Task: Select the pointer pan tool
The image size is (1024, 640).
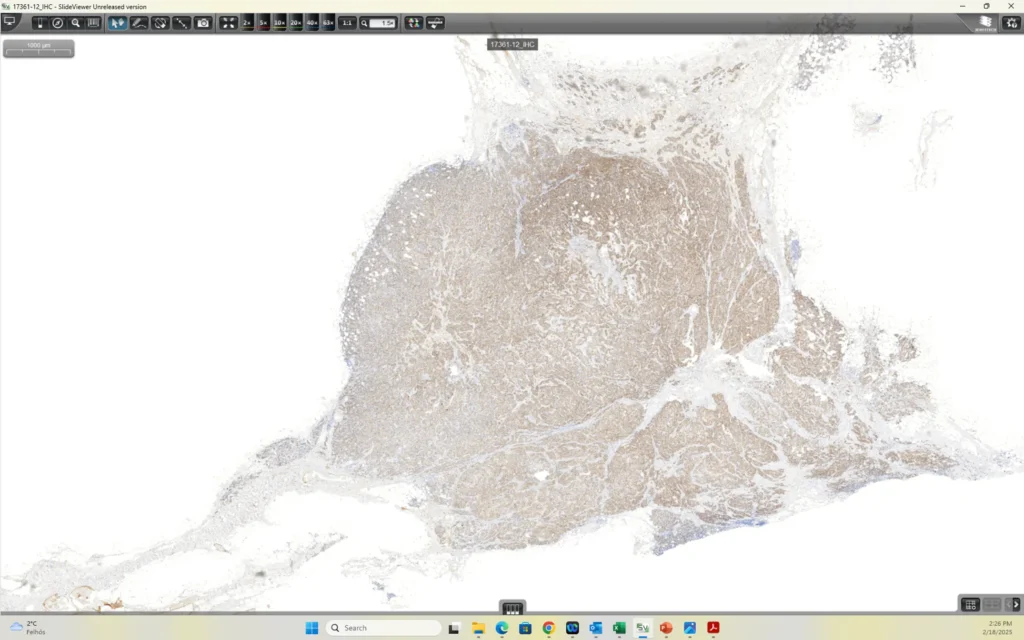Action: (x=117, y=23)
